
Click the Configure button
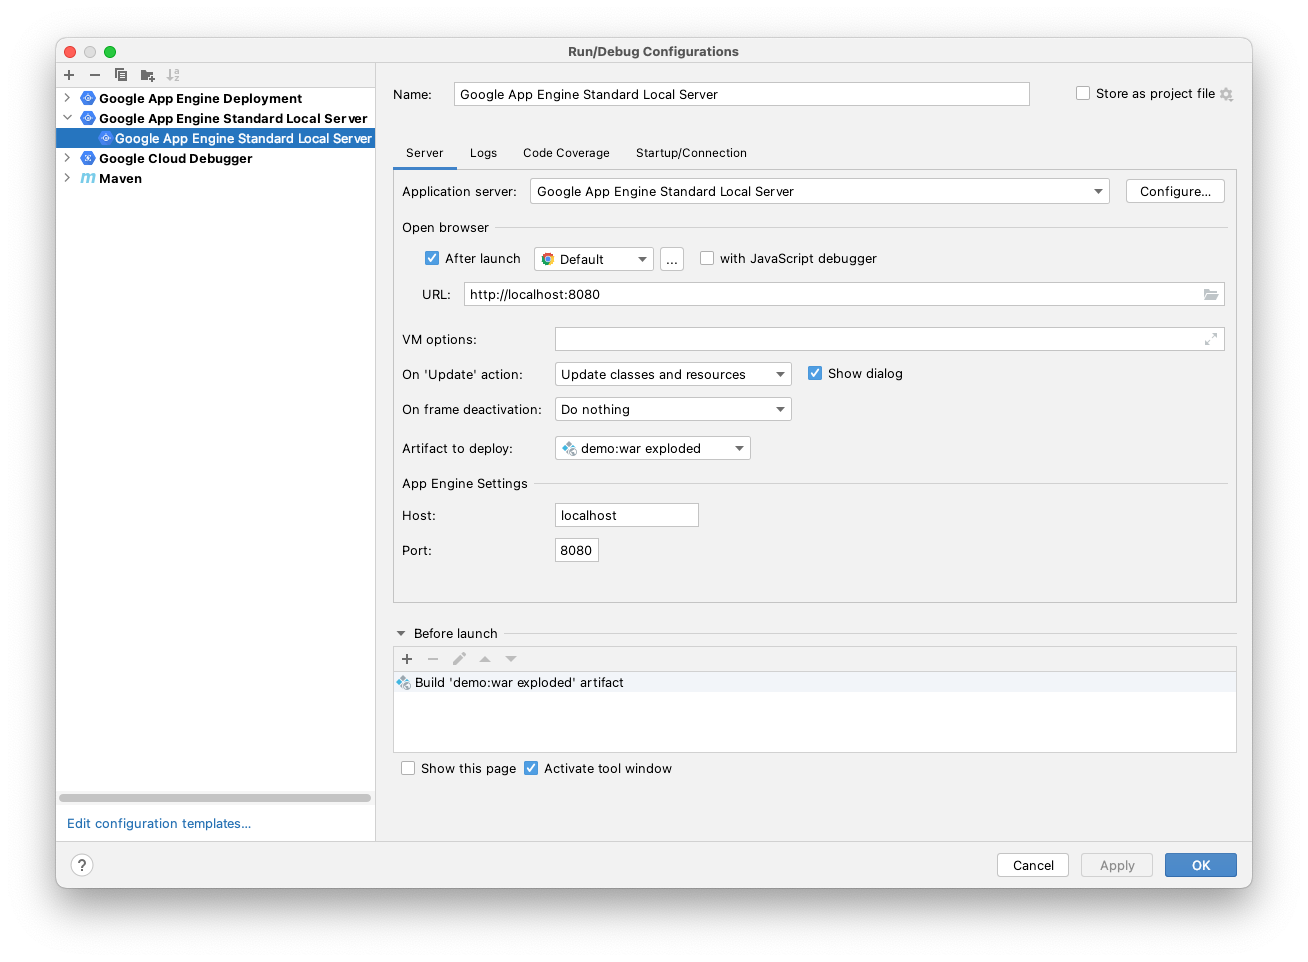pos(1175,191)
